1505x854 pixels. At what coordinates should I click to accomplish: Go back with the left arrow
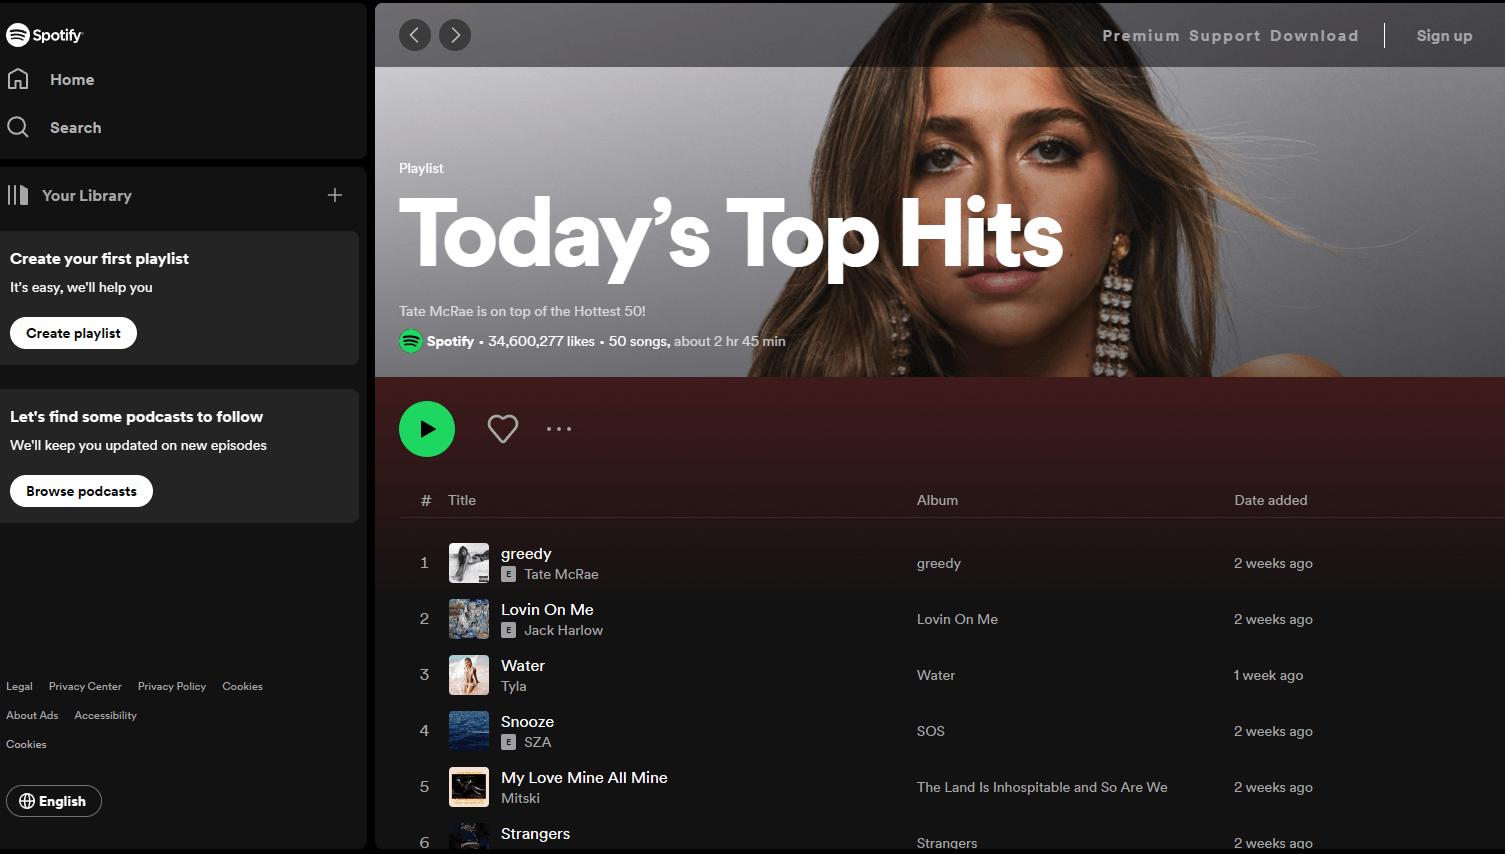tap(415, 35)
